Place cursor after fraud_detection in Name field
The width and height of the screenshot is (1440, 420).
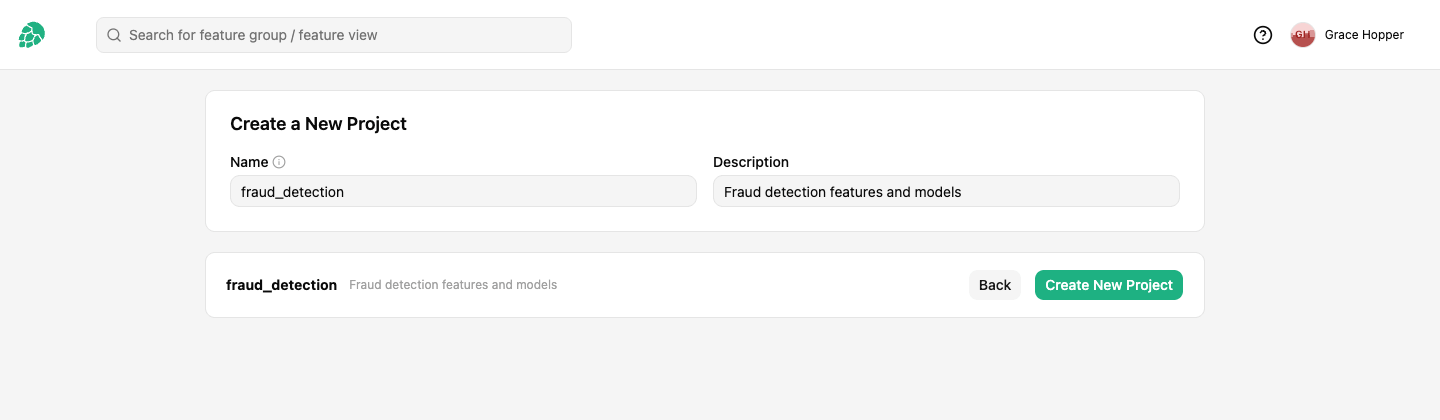(346, 192)
